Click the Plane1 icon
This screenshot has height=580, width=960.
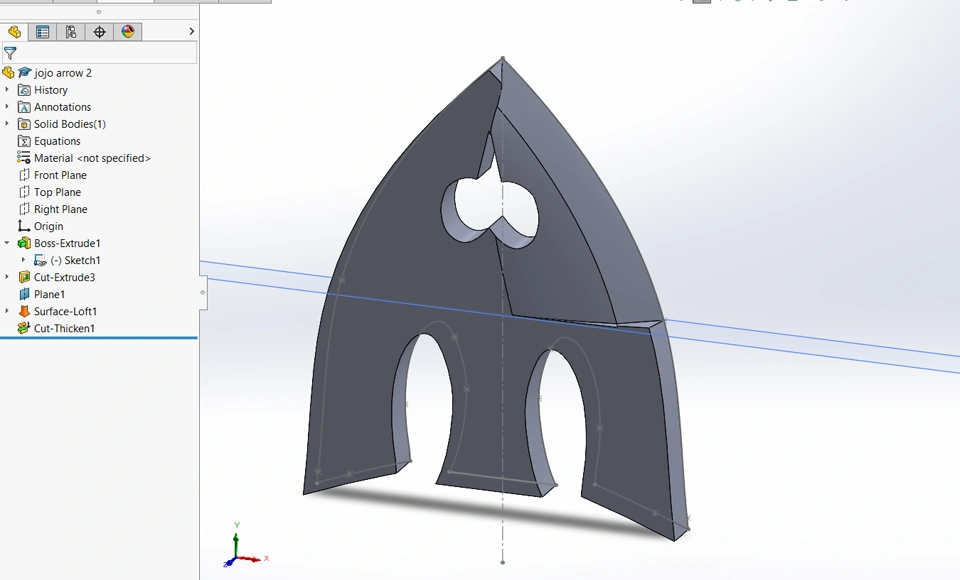pos(24,295)
